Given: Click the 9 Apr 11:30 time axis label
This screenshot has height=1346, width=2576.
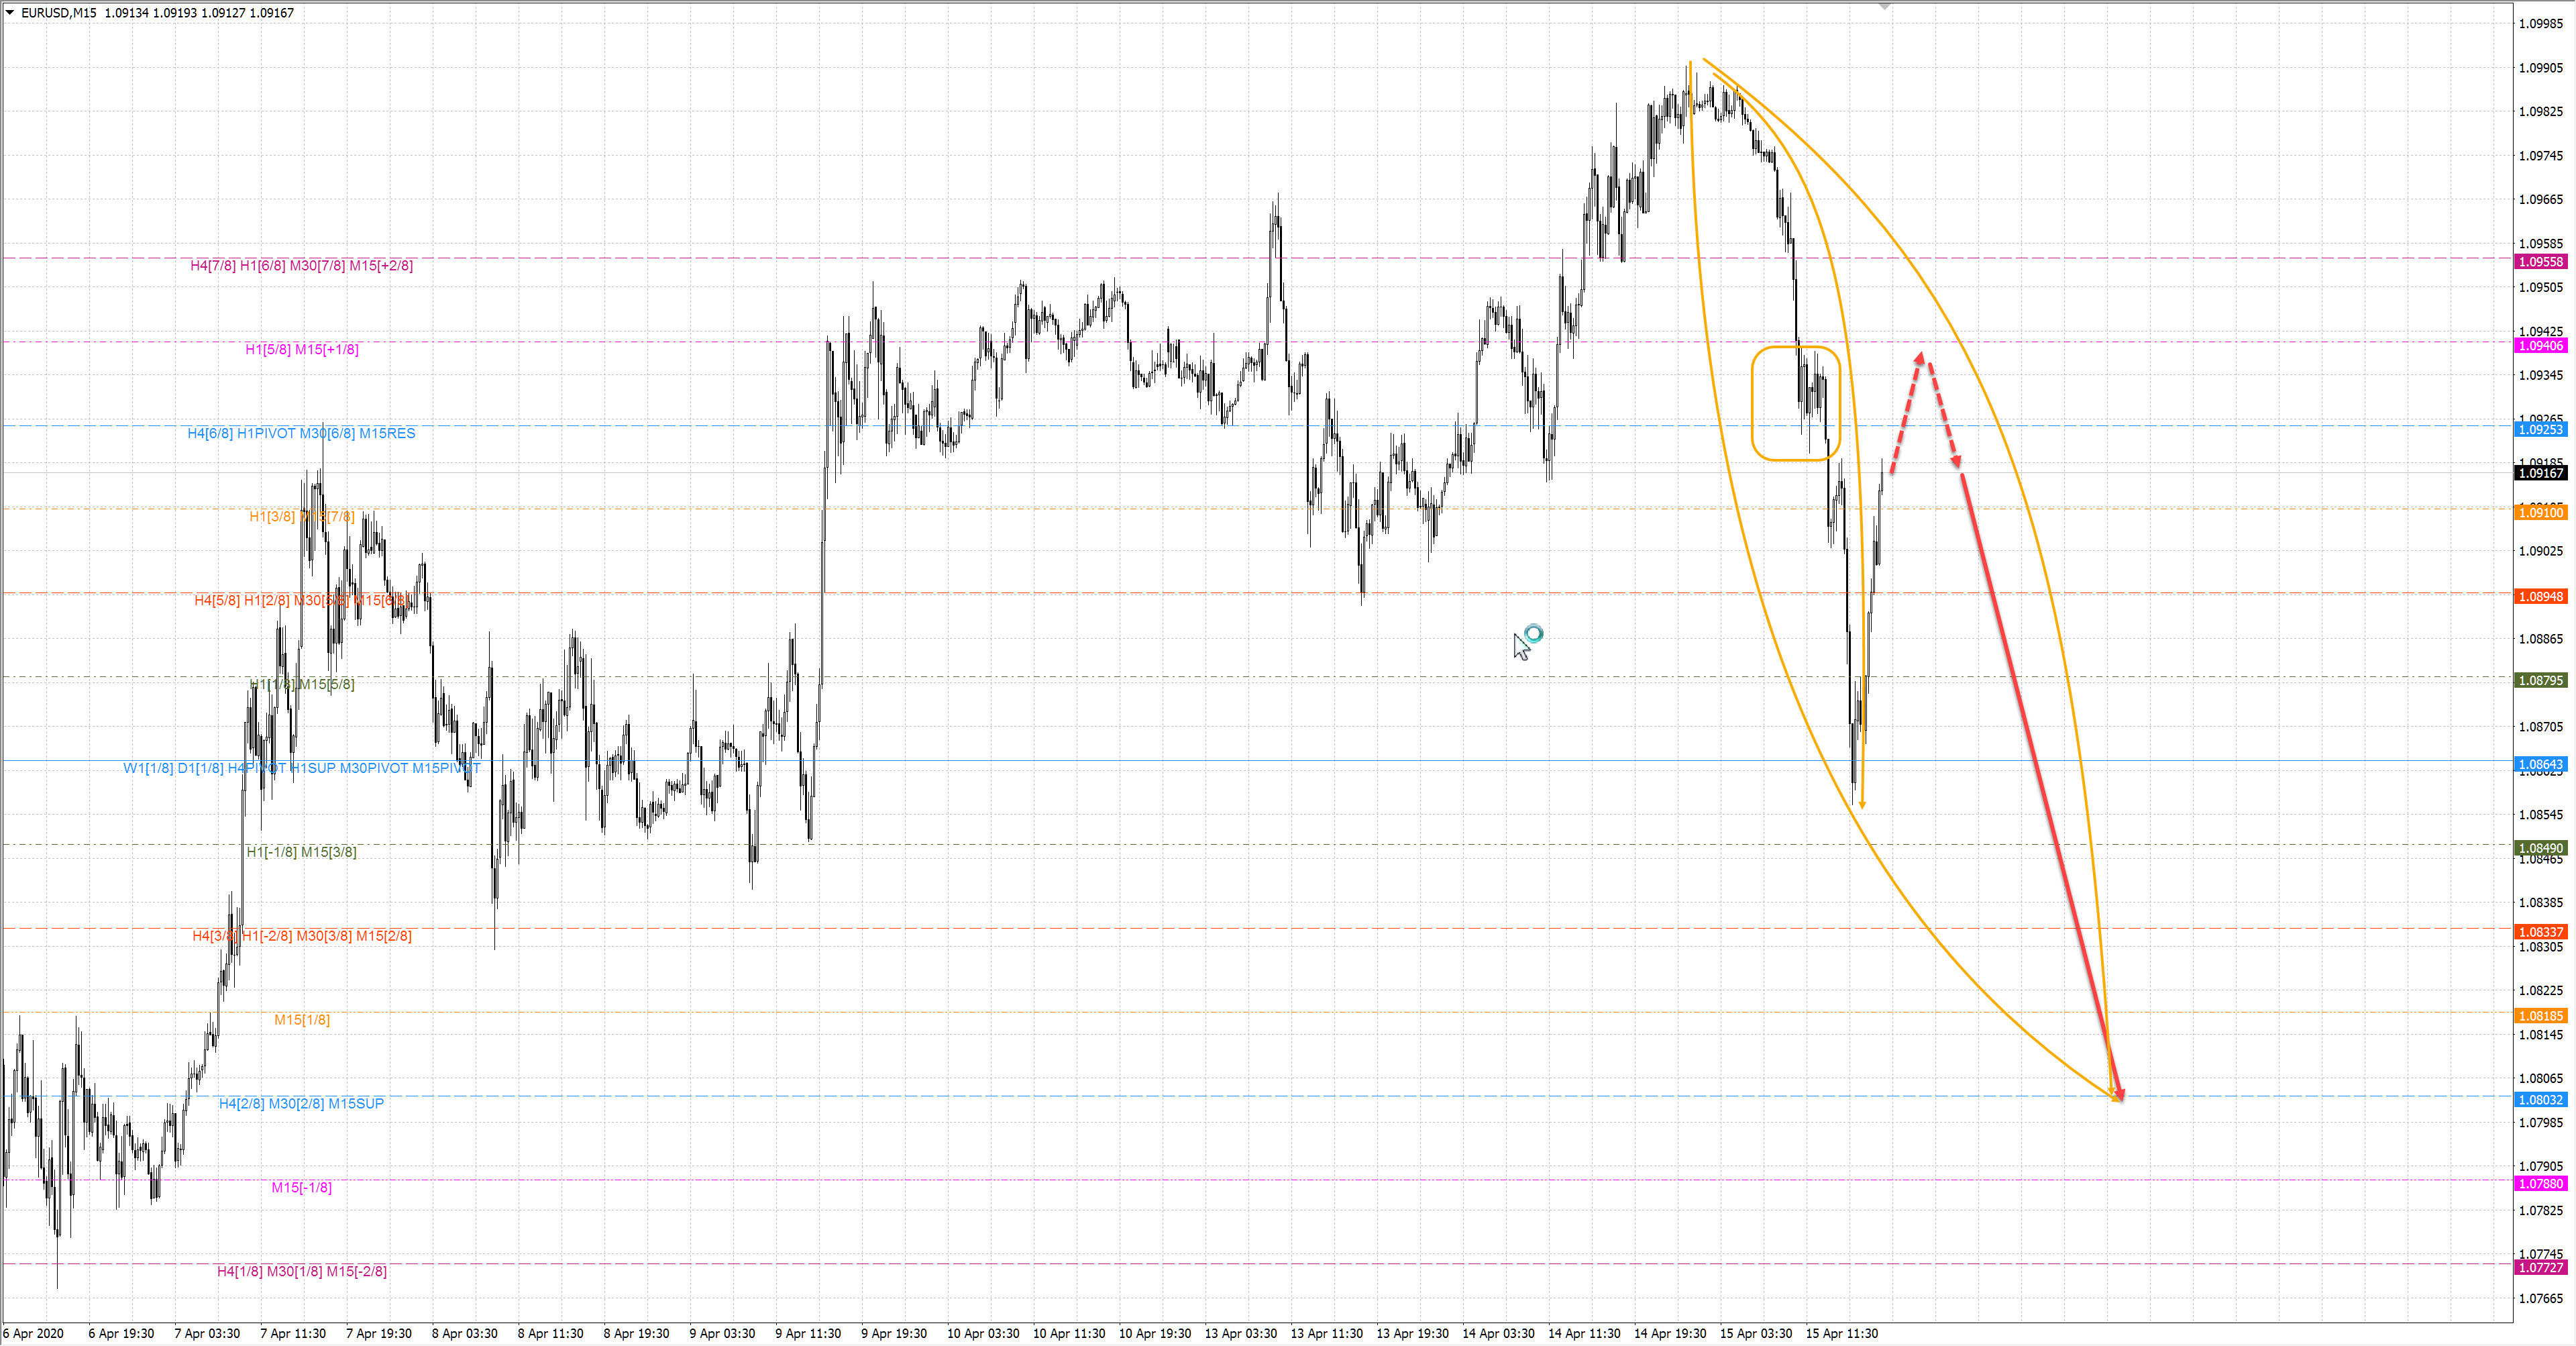Looking at the screenshot, I should tap(810, 1333).
